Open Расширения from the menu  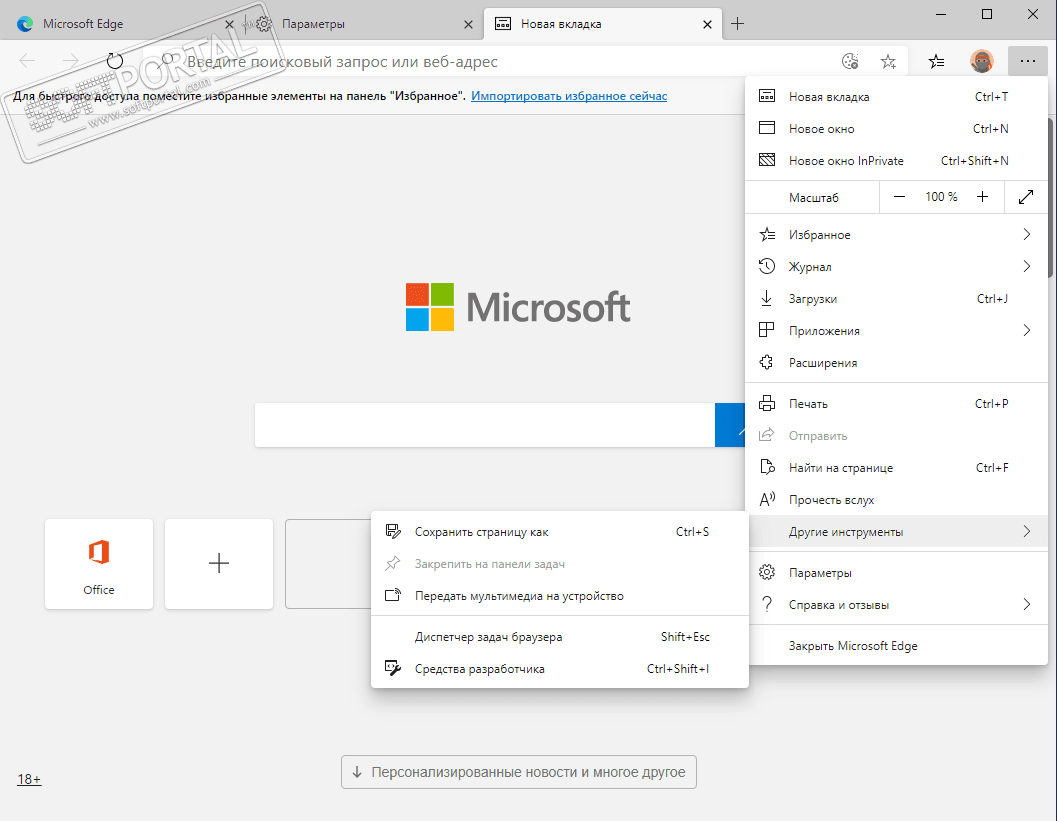[896, 363]
